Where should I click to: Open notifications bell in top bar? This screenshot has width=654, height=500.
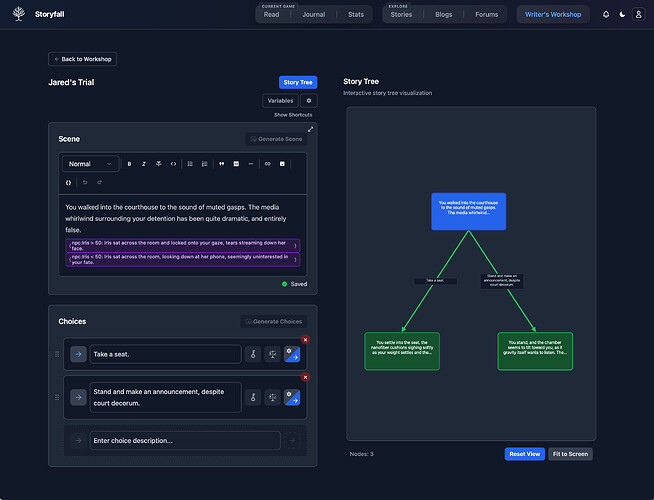(605, 15)
